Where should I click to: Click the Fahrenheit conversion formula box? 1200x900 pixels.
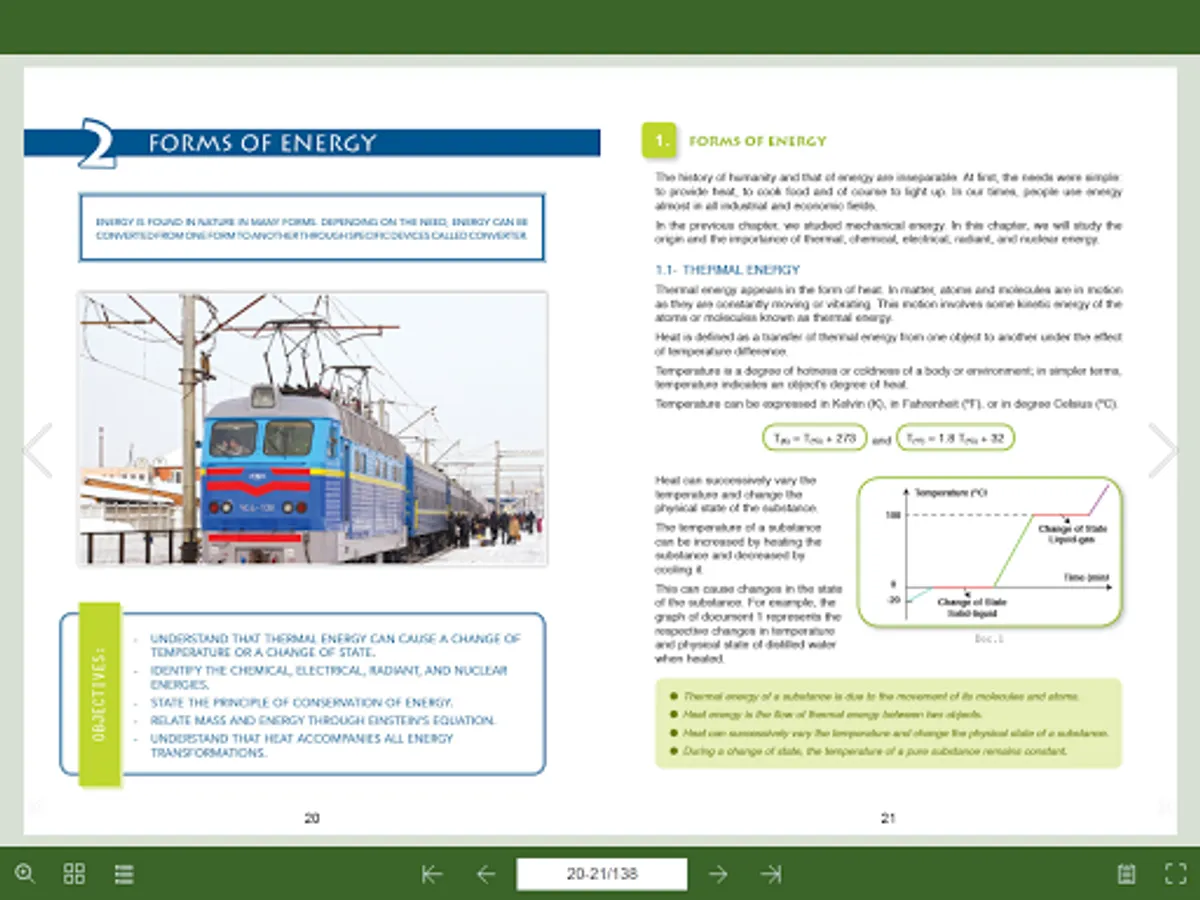click(956, 437)
